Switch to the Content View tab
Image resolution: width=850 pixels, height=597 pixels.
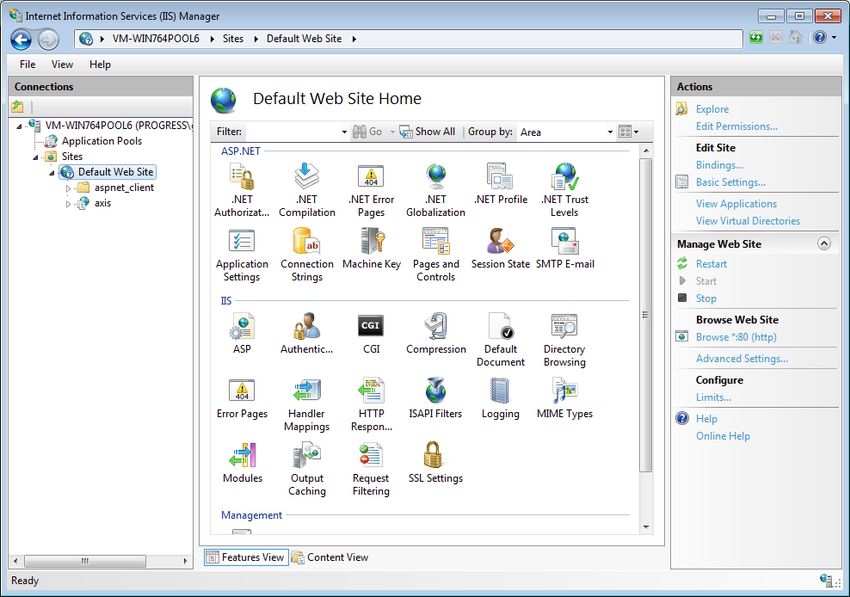330,557
